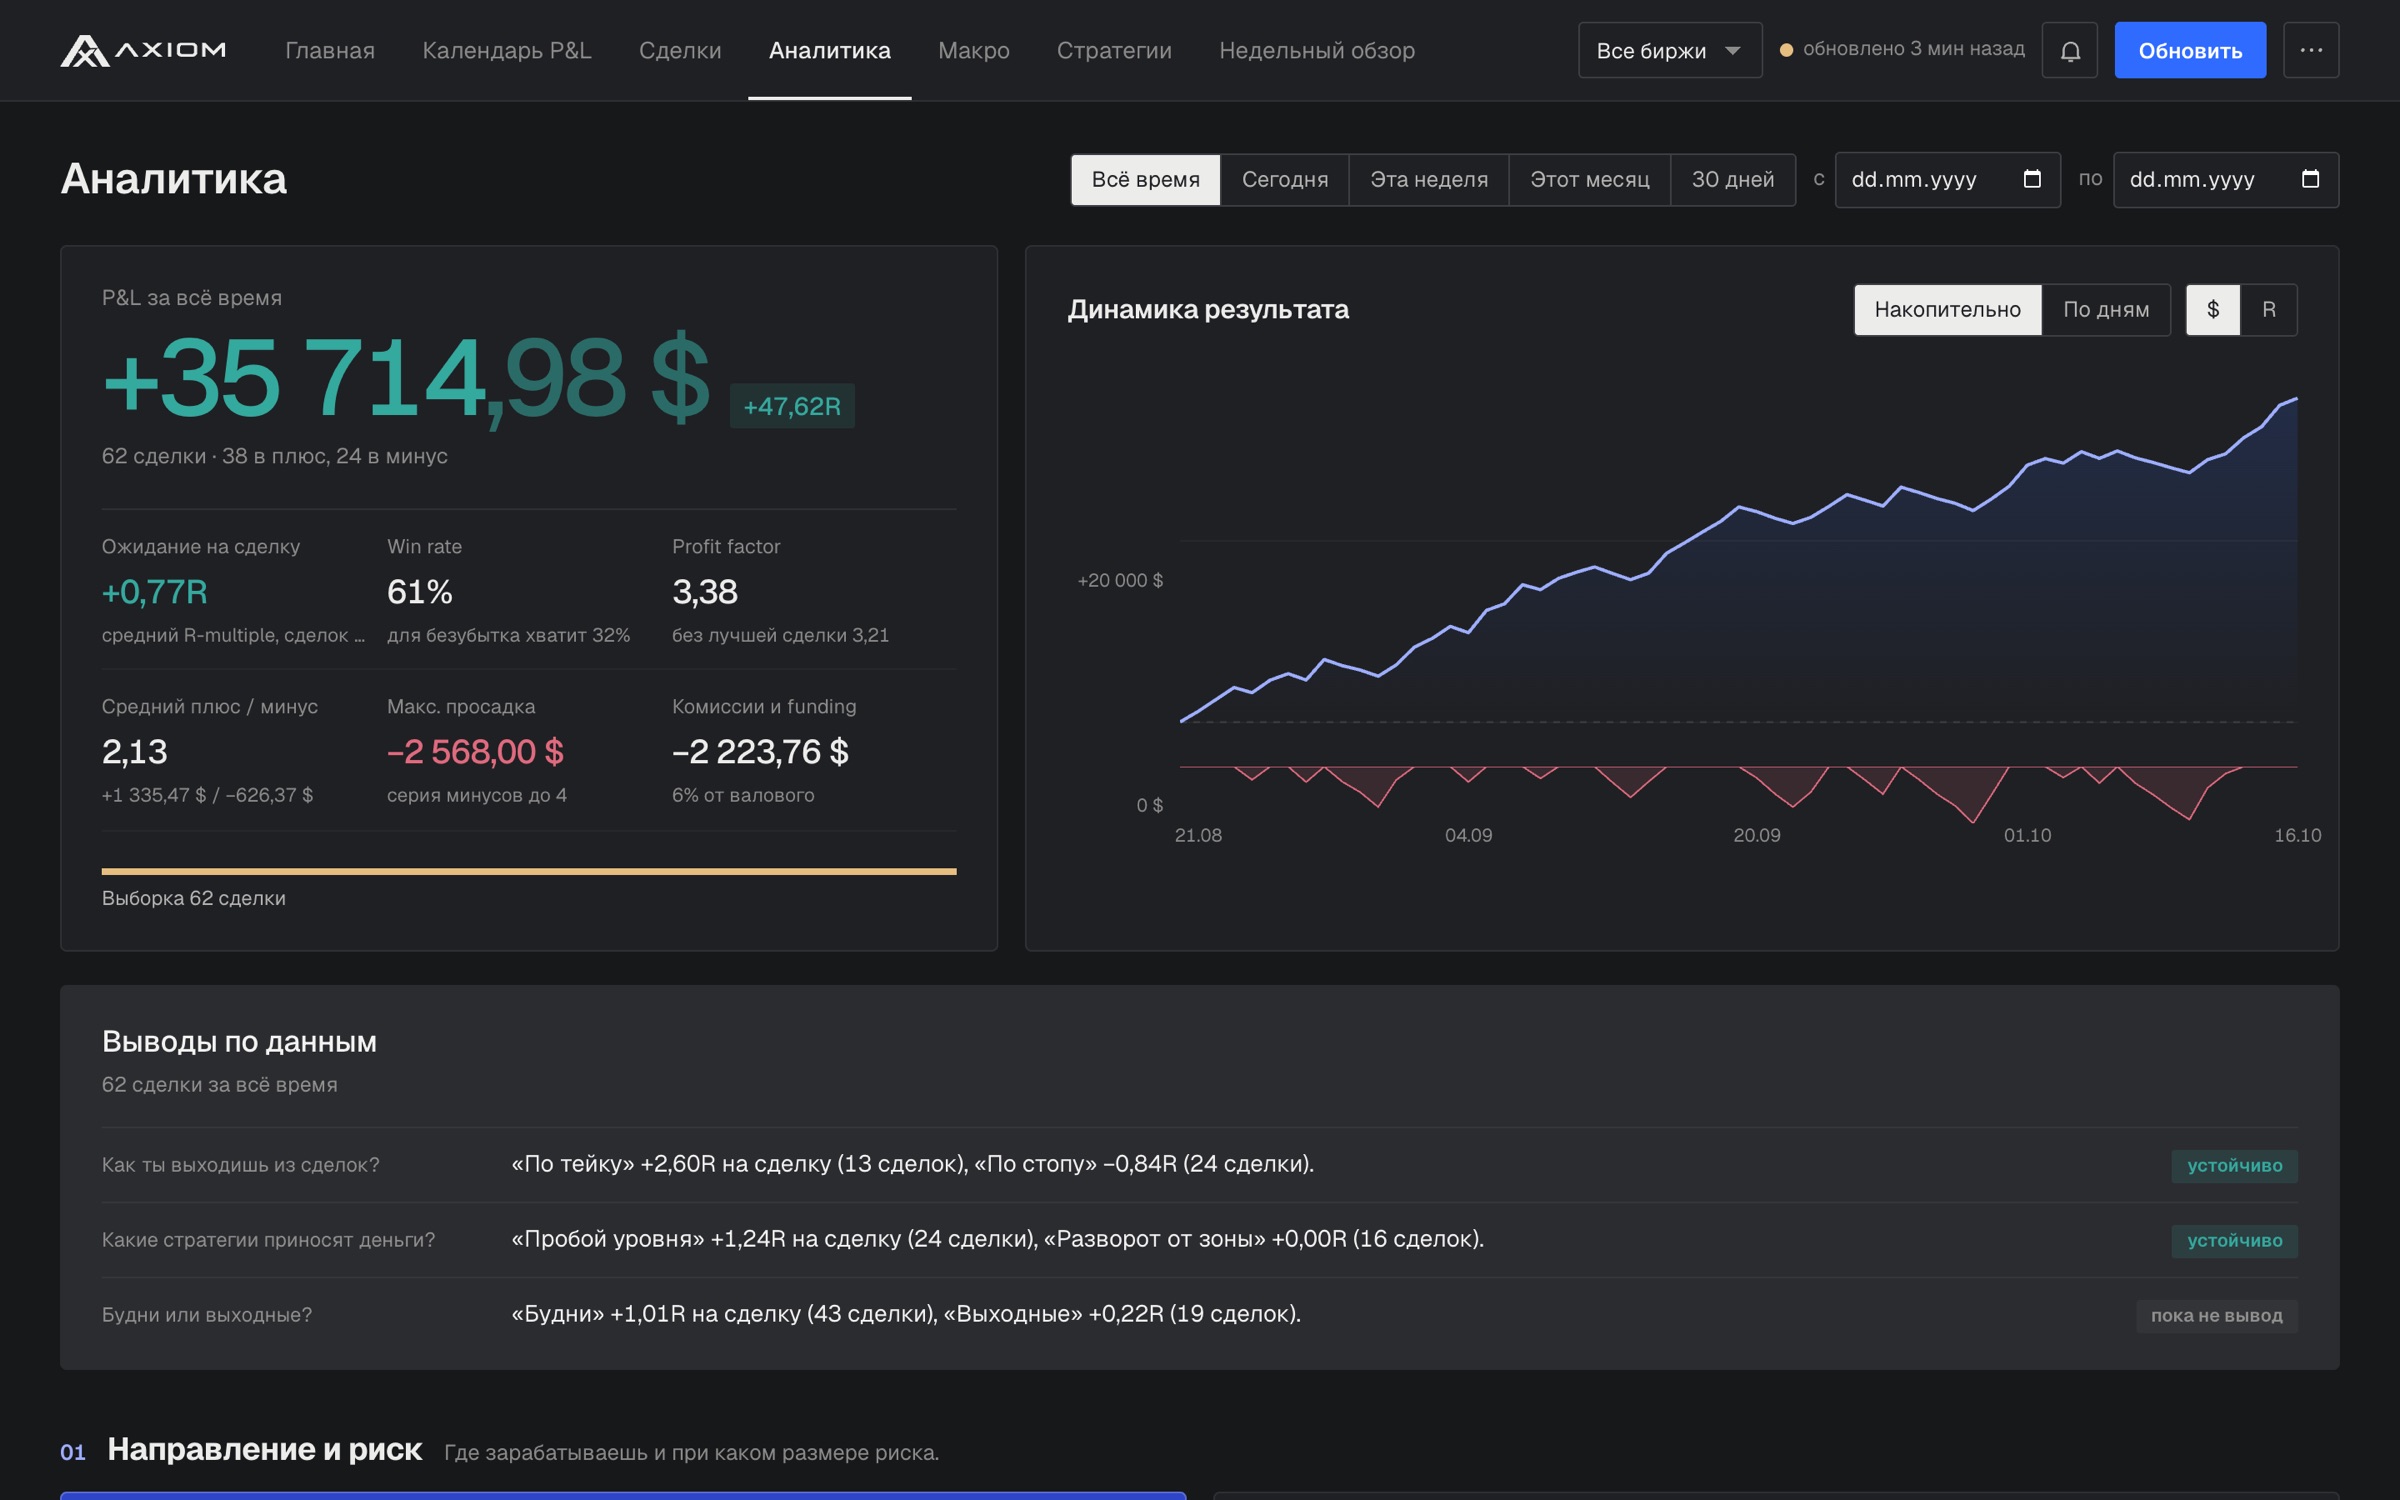The height and width of the screenshot is (1500, 2400).
Task: Show chart values in R units
Action: tap(2269, 309)
